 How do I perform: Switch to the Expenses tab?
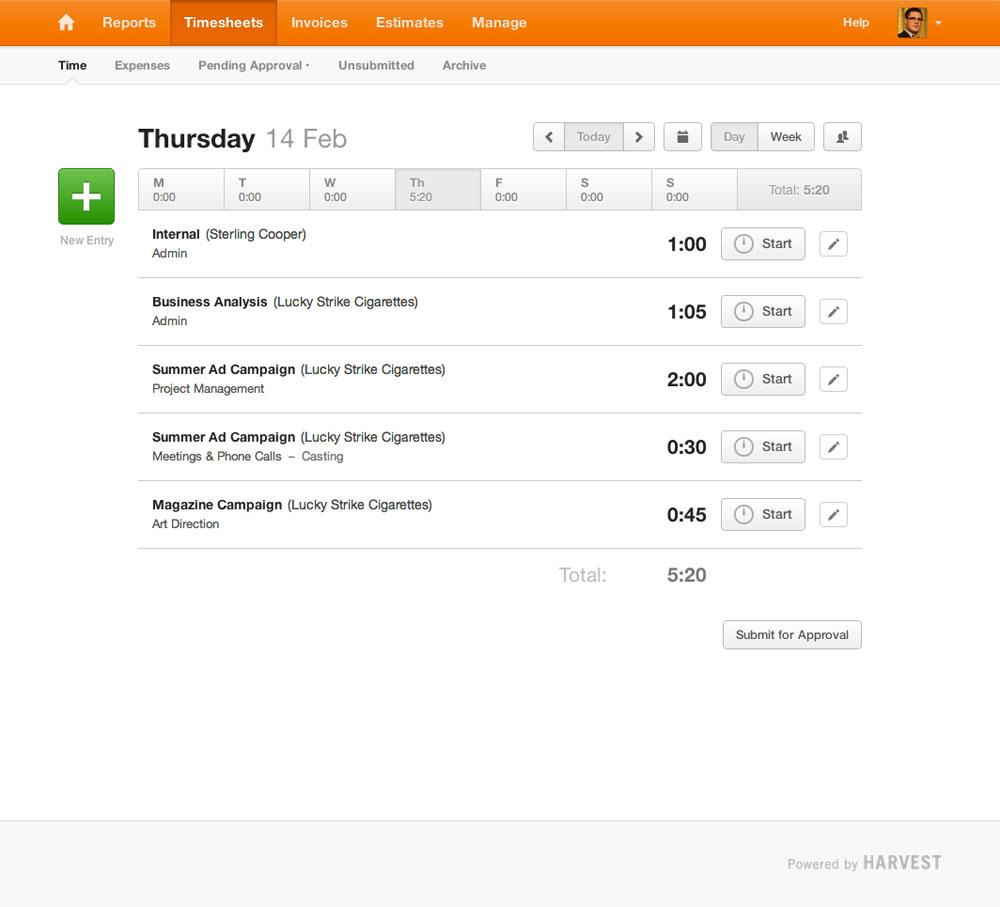[142, 66]
